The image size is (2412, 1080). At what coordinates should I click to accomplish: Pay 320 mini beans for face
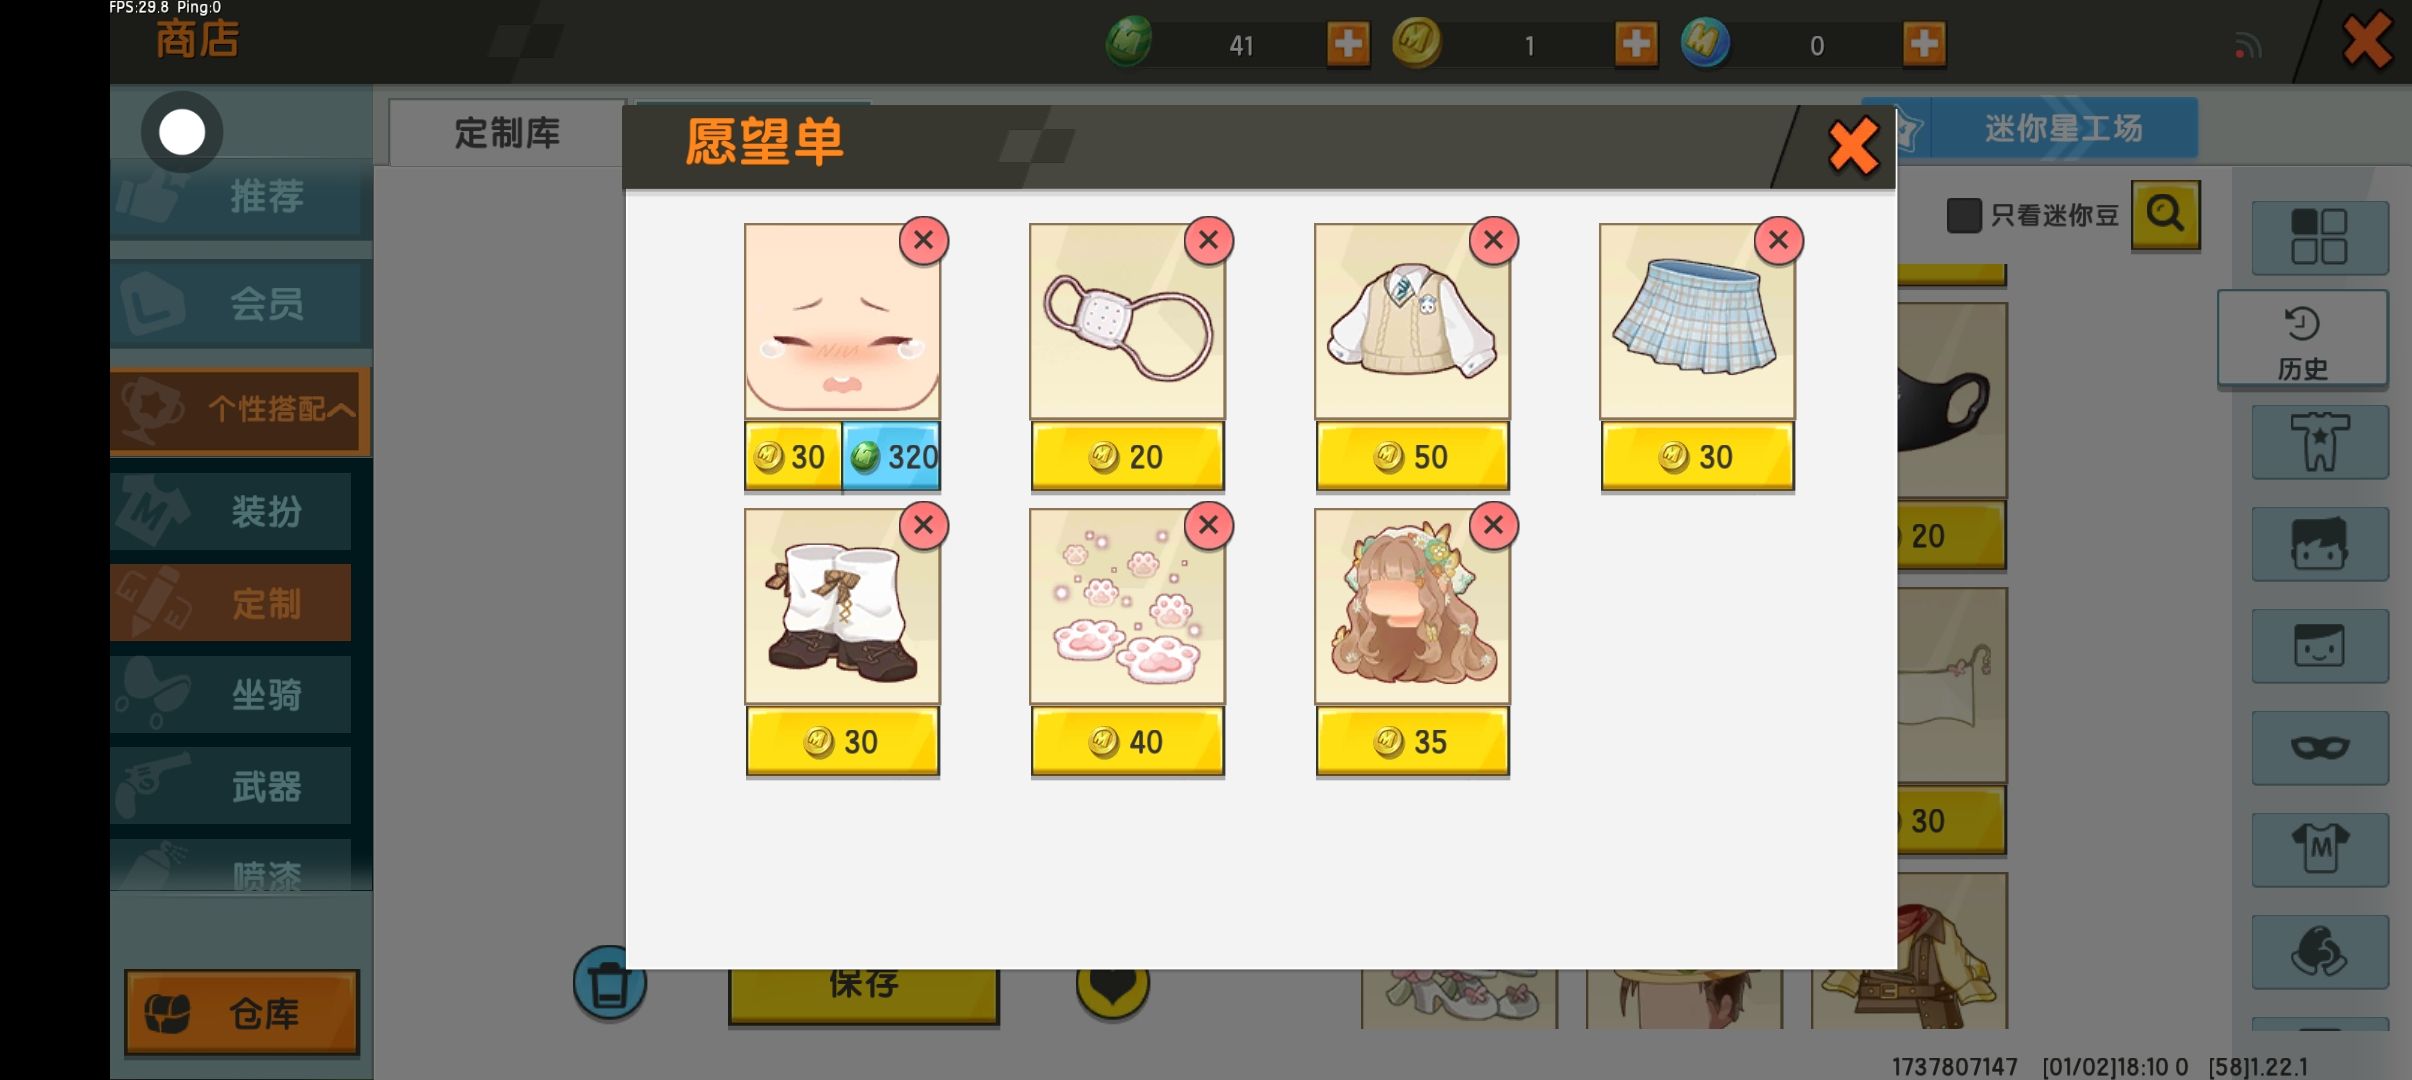click(891, 457)
